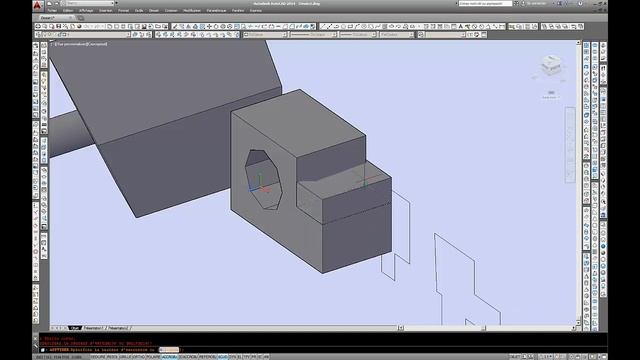
Task: Open the workspace dropdown in the title bar
Action: [x=89, y=3]
